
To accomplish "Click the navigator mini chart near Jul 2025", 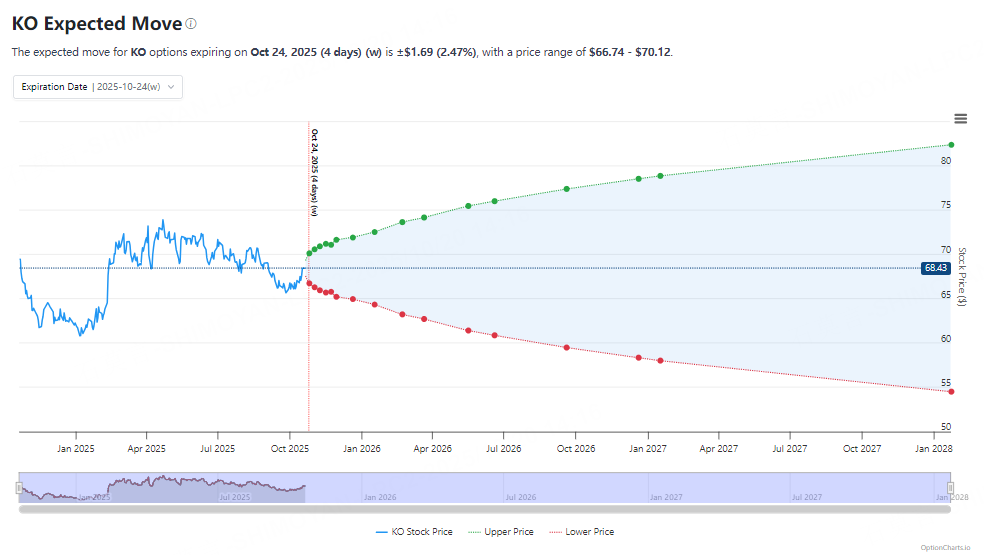I will 234,488.
